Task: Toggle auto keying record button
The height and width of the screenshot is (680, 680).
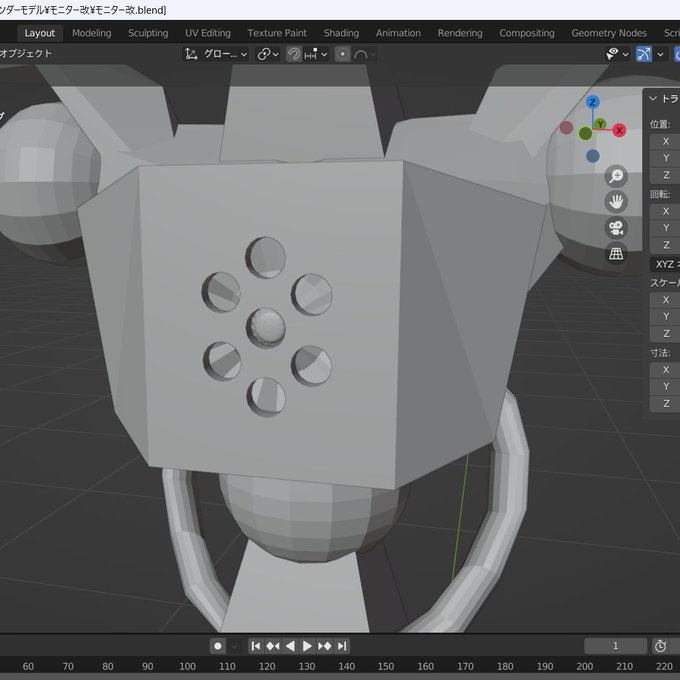Action: coord(218,646)
